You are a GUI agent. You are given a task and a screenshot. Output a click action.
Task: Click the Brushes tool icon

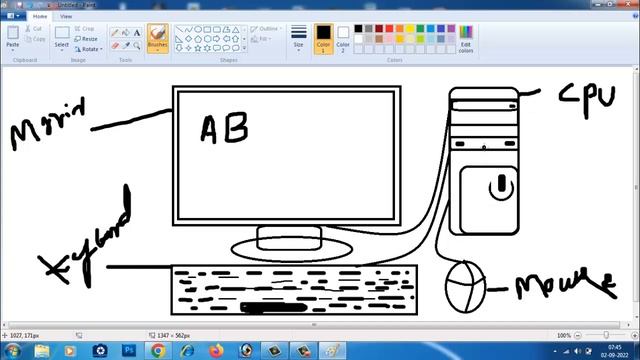pyautogui.click(x=158, y=33)
